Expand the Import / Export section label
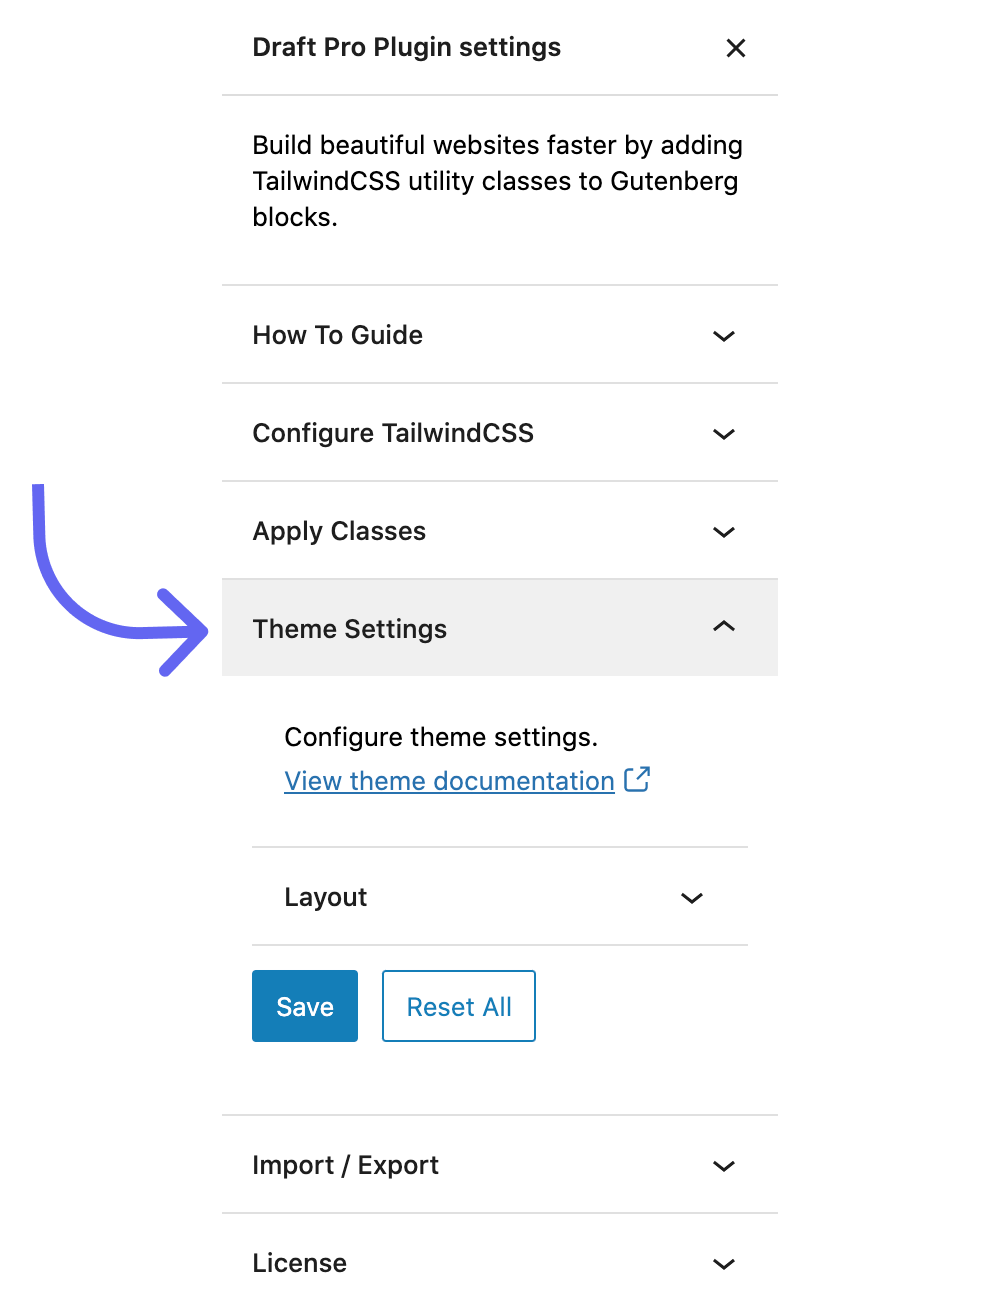Image resolution: width=1000 pixels, height=1314 pixels. (x=346, y=1165)
